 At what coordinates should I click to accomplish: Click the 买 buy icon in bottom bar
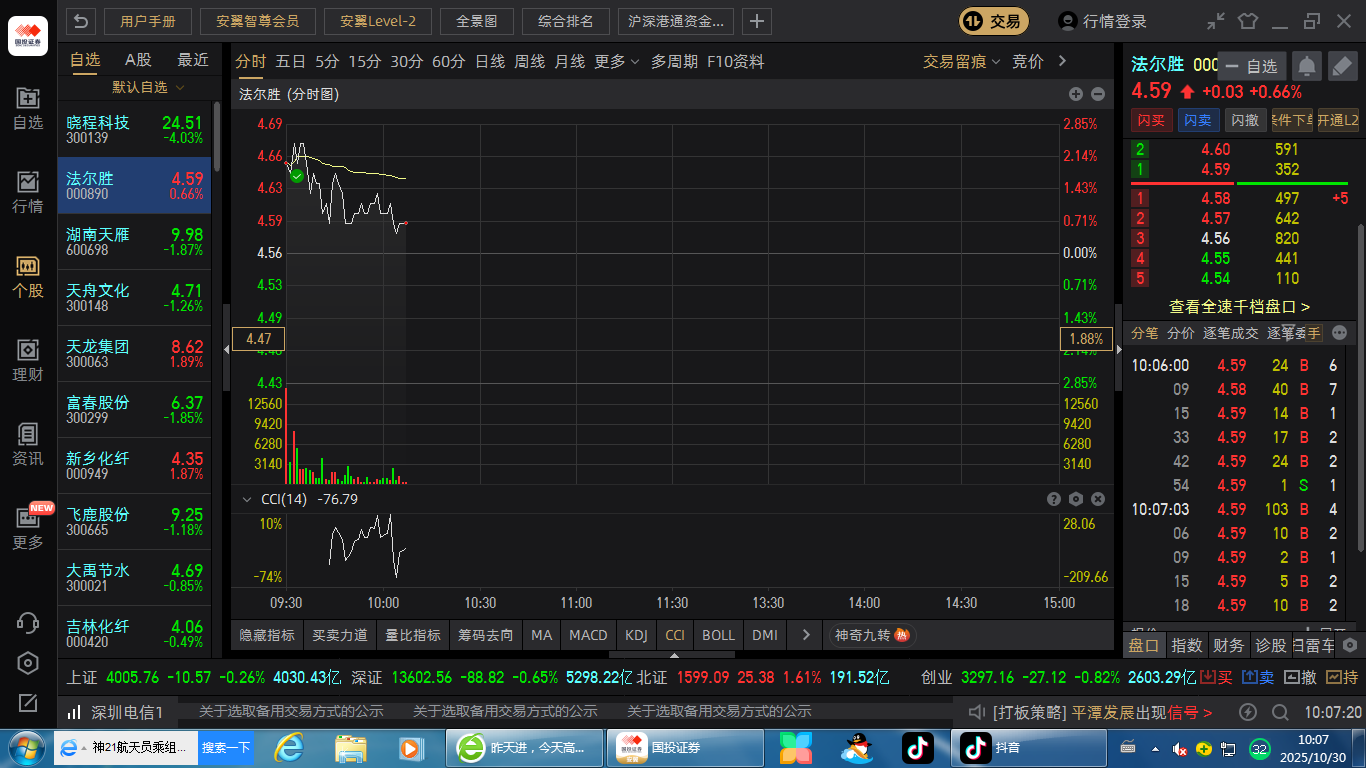[1216, 677]
